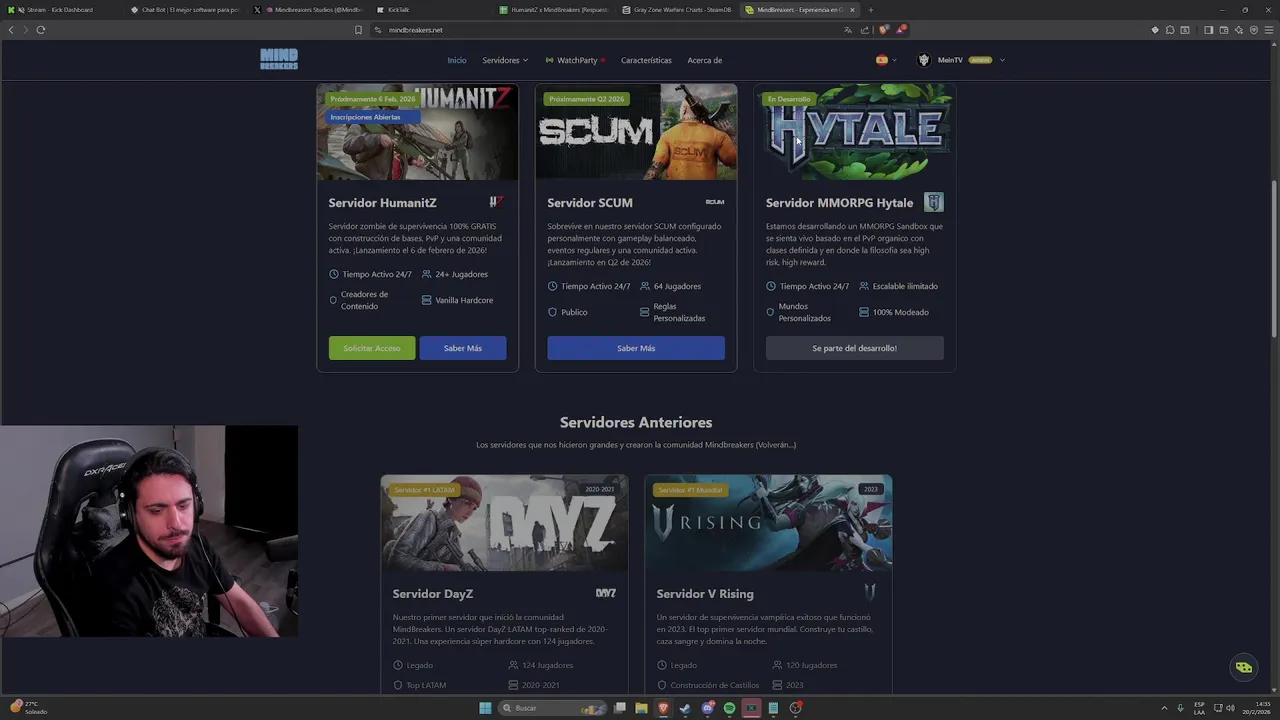Click the Brave browser taskbar icon
The height and width of the screenshot is (720, 1280).
663,708
